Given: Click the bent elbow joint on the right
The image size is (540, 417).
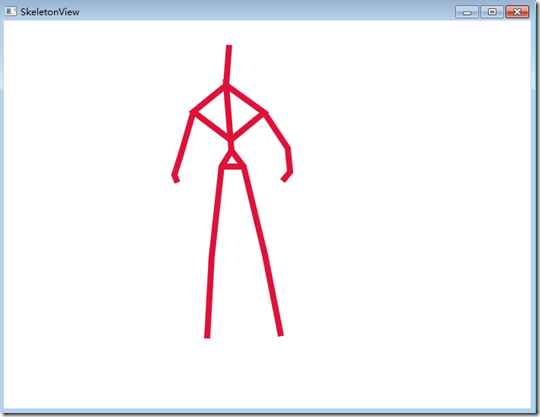Looking at the screenshot, I should click(x=288, y=148).
